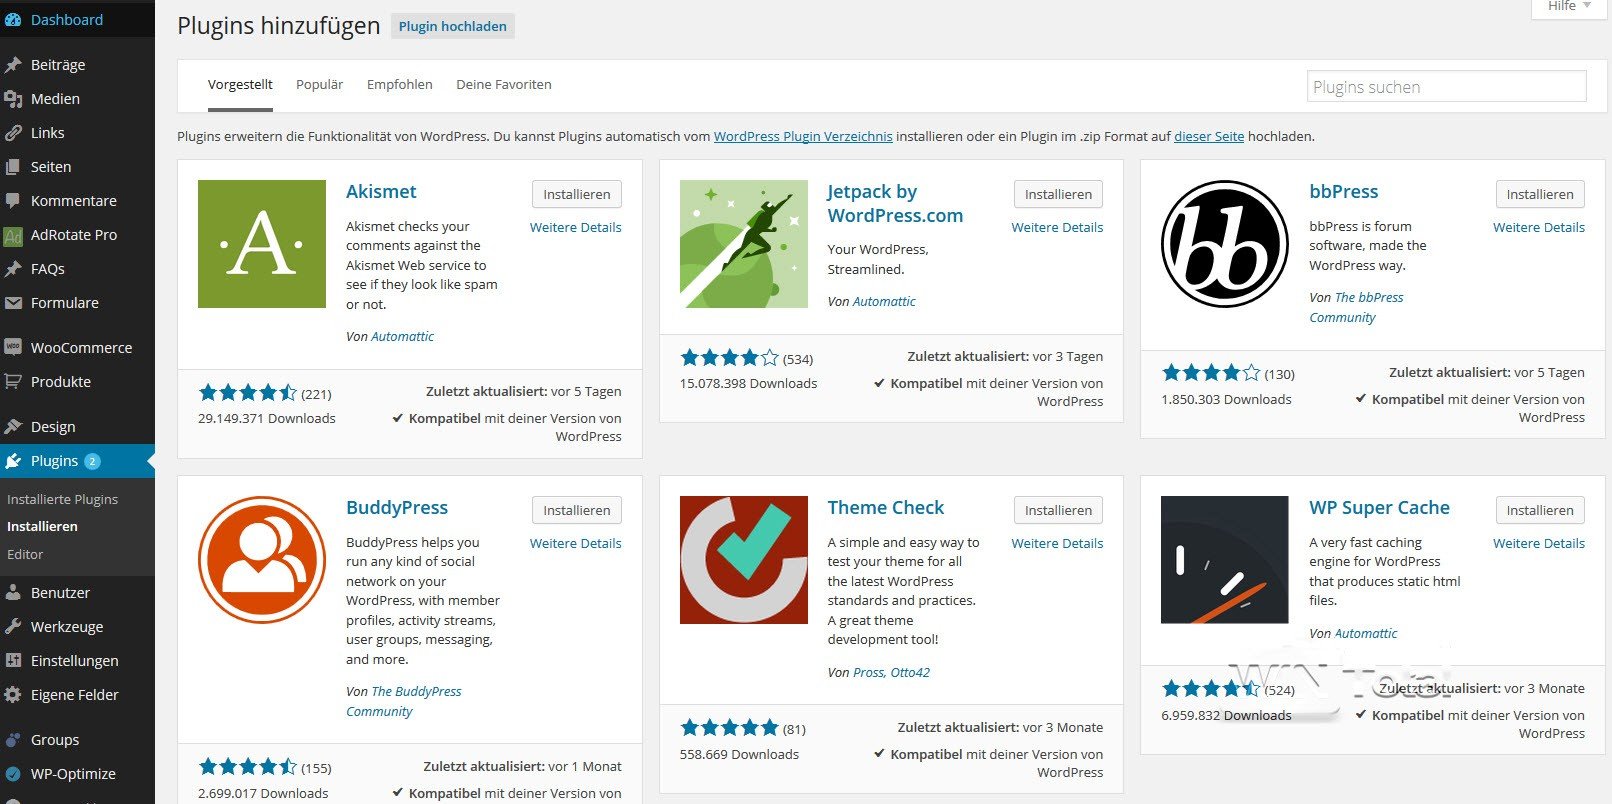Click the Beiträge pushpin icon

pyautogui.click(x=13, y=65)
